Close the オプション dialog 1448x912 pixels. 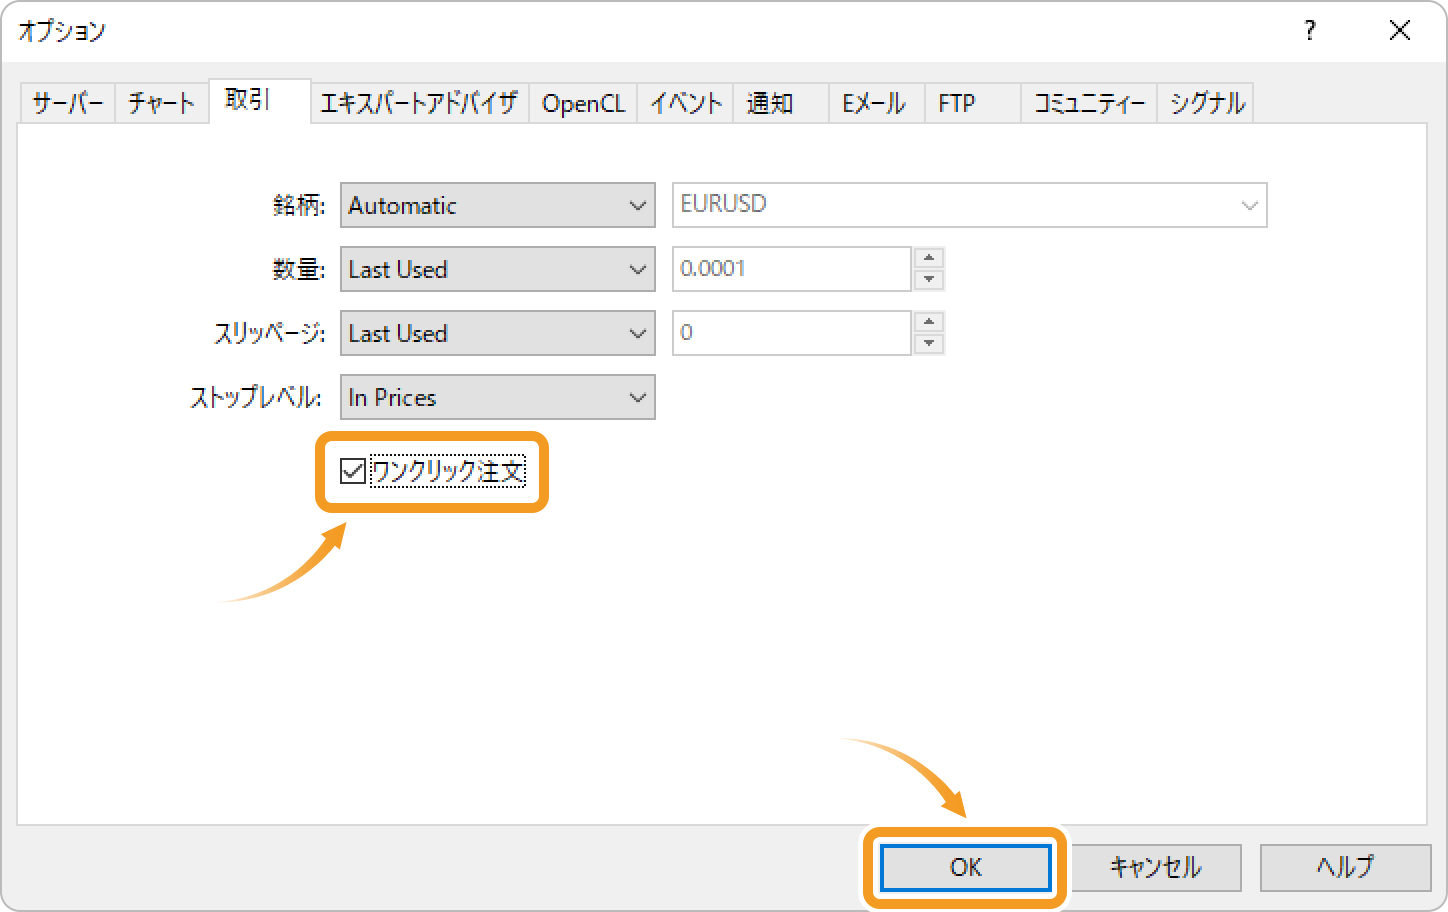tap(1400, 31)
